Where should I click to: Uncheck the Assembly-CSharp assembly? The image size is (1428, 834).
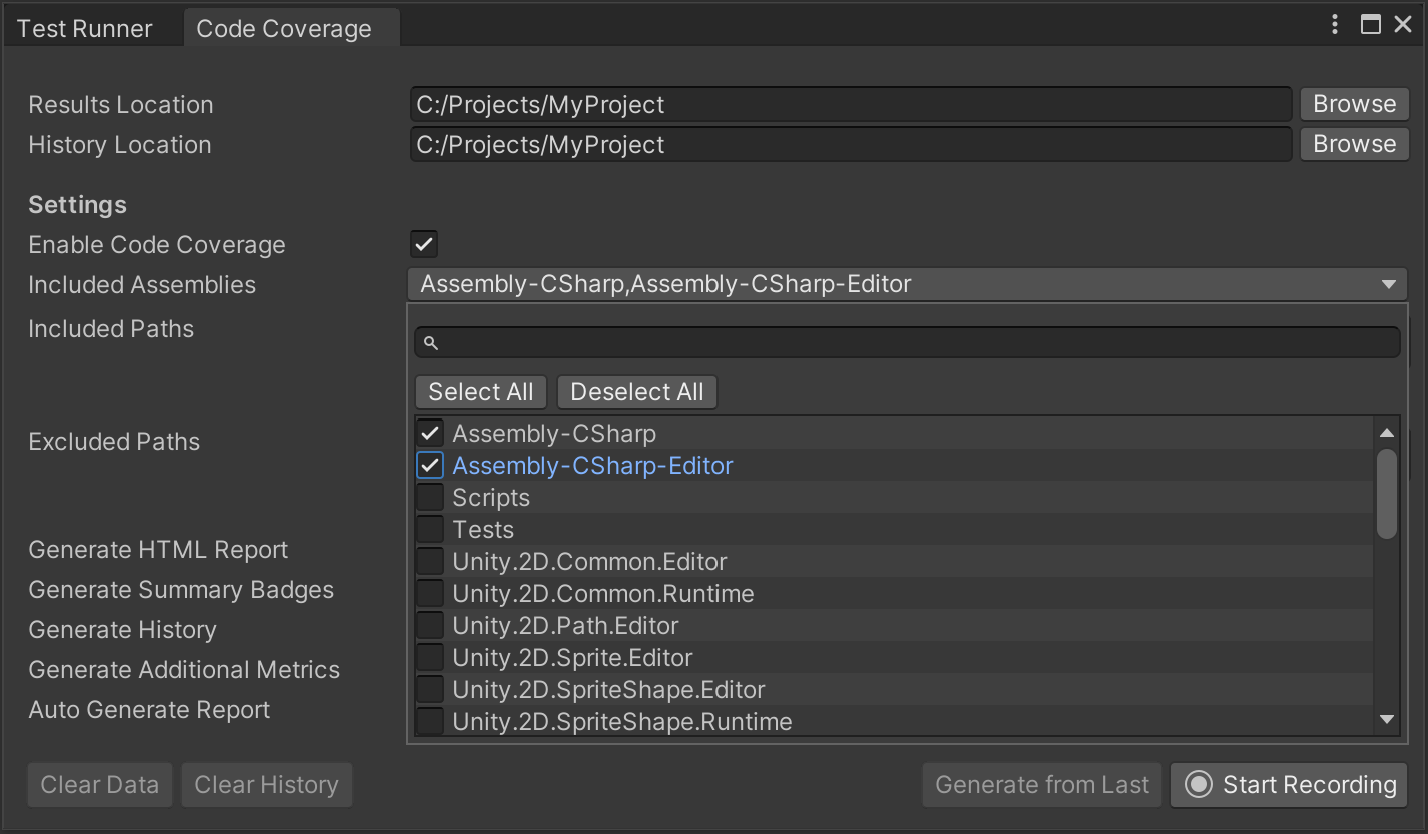point(429,432)
